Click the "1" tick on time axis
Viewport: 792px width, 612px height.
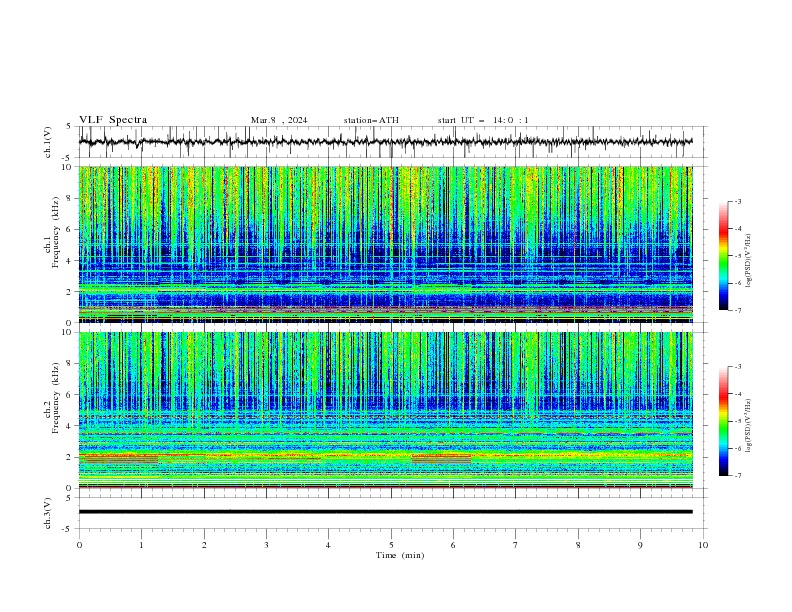(x=141, y=545)
